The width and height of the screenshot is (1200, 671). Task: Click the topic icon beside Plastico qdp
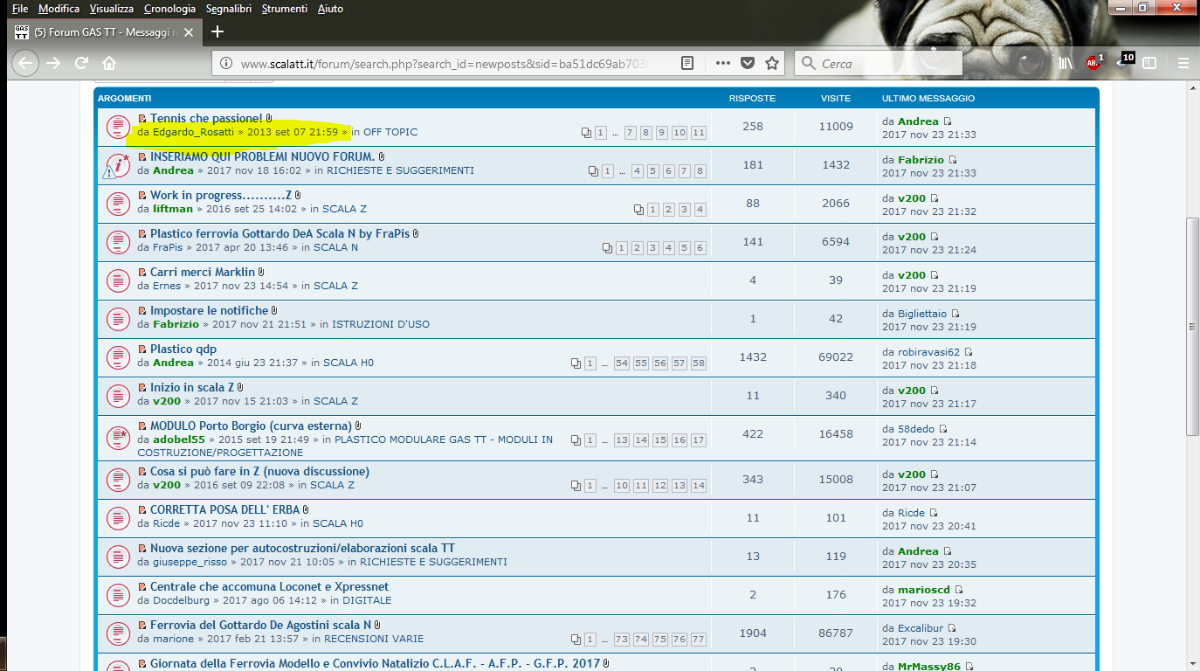coord(117,356)
